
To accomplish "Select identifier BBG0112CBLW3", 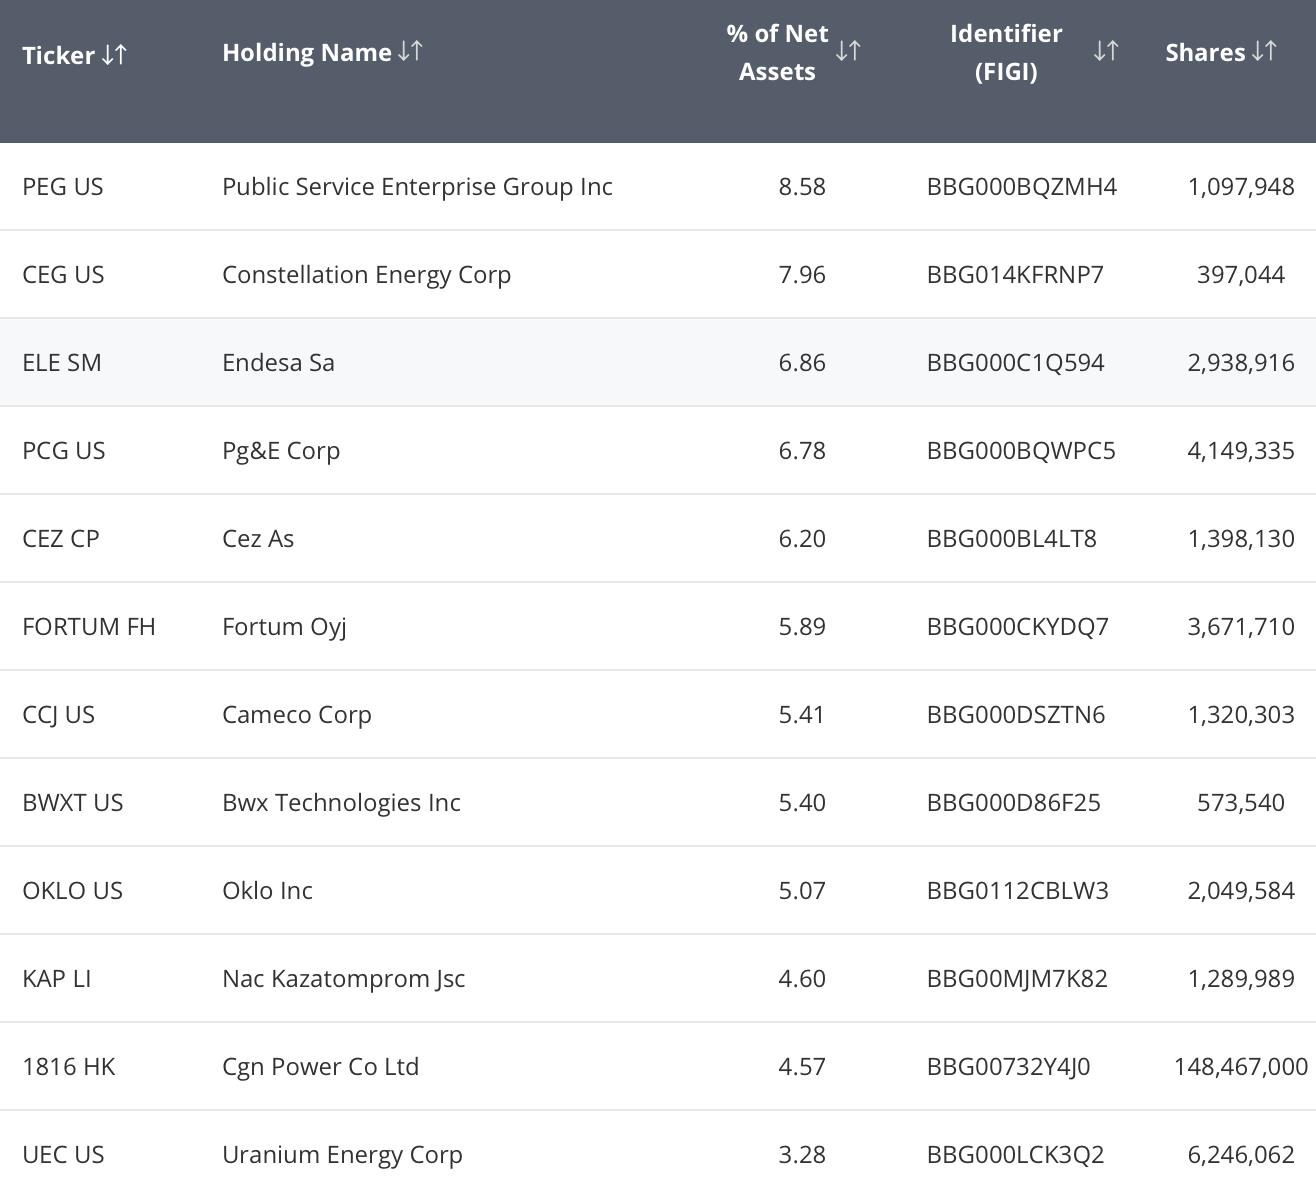I will click(x=1018, y=891).
